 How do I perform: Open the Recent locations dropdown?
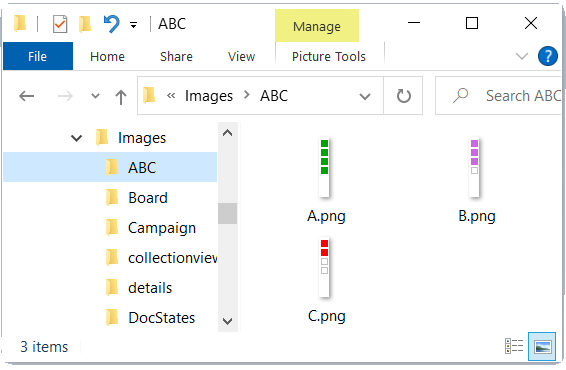[x=95, y=96]
